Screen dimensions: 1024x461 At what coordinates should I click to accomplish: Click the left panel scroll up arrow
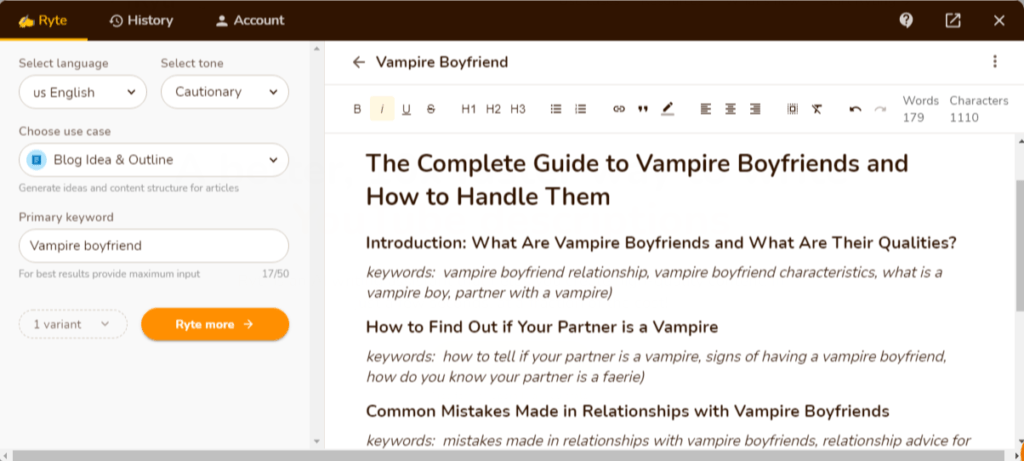coord(317,49)
